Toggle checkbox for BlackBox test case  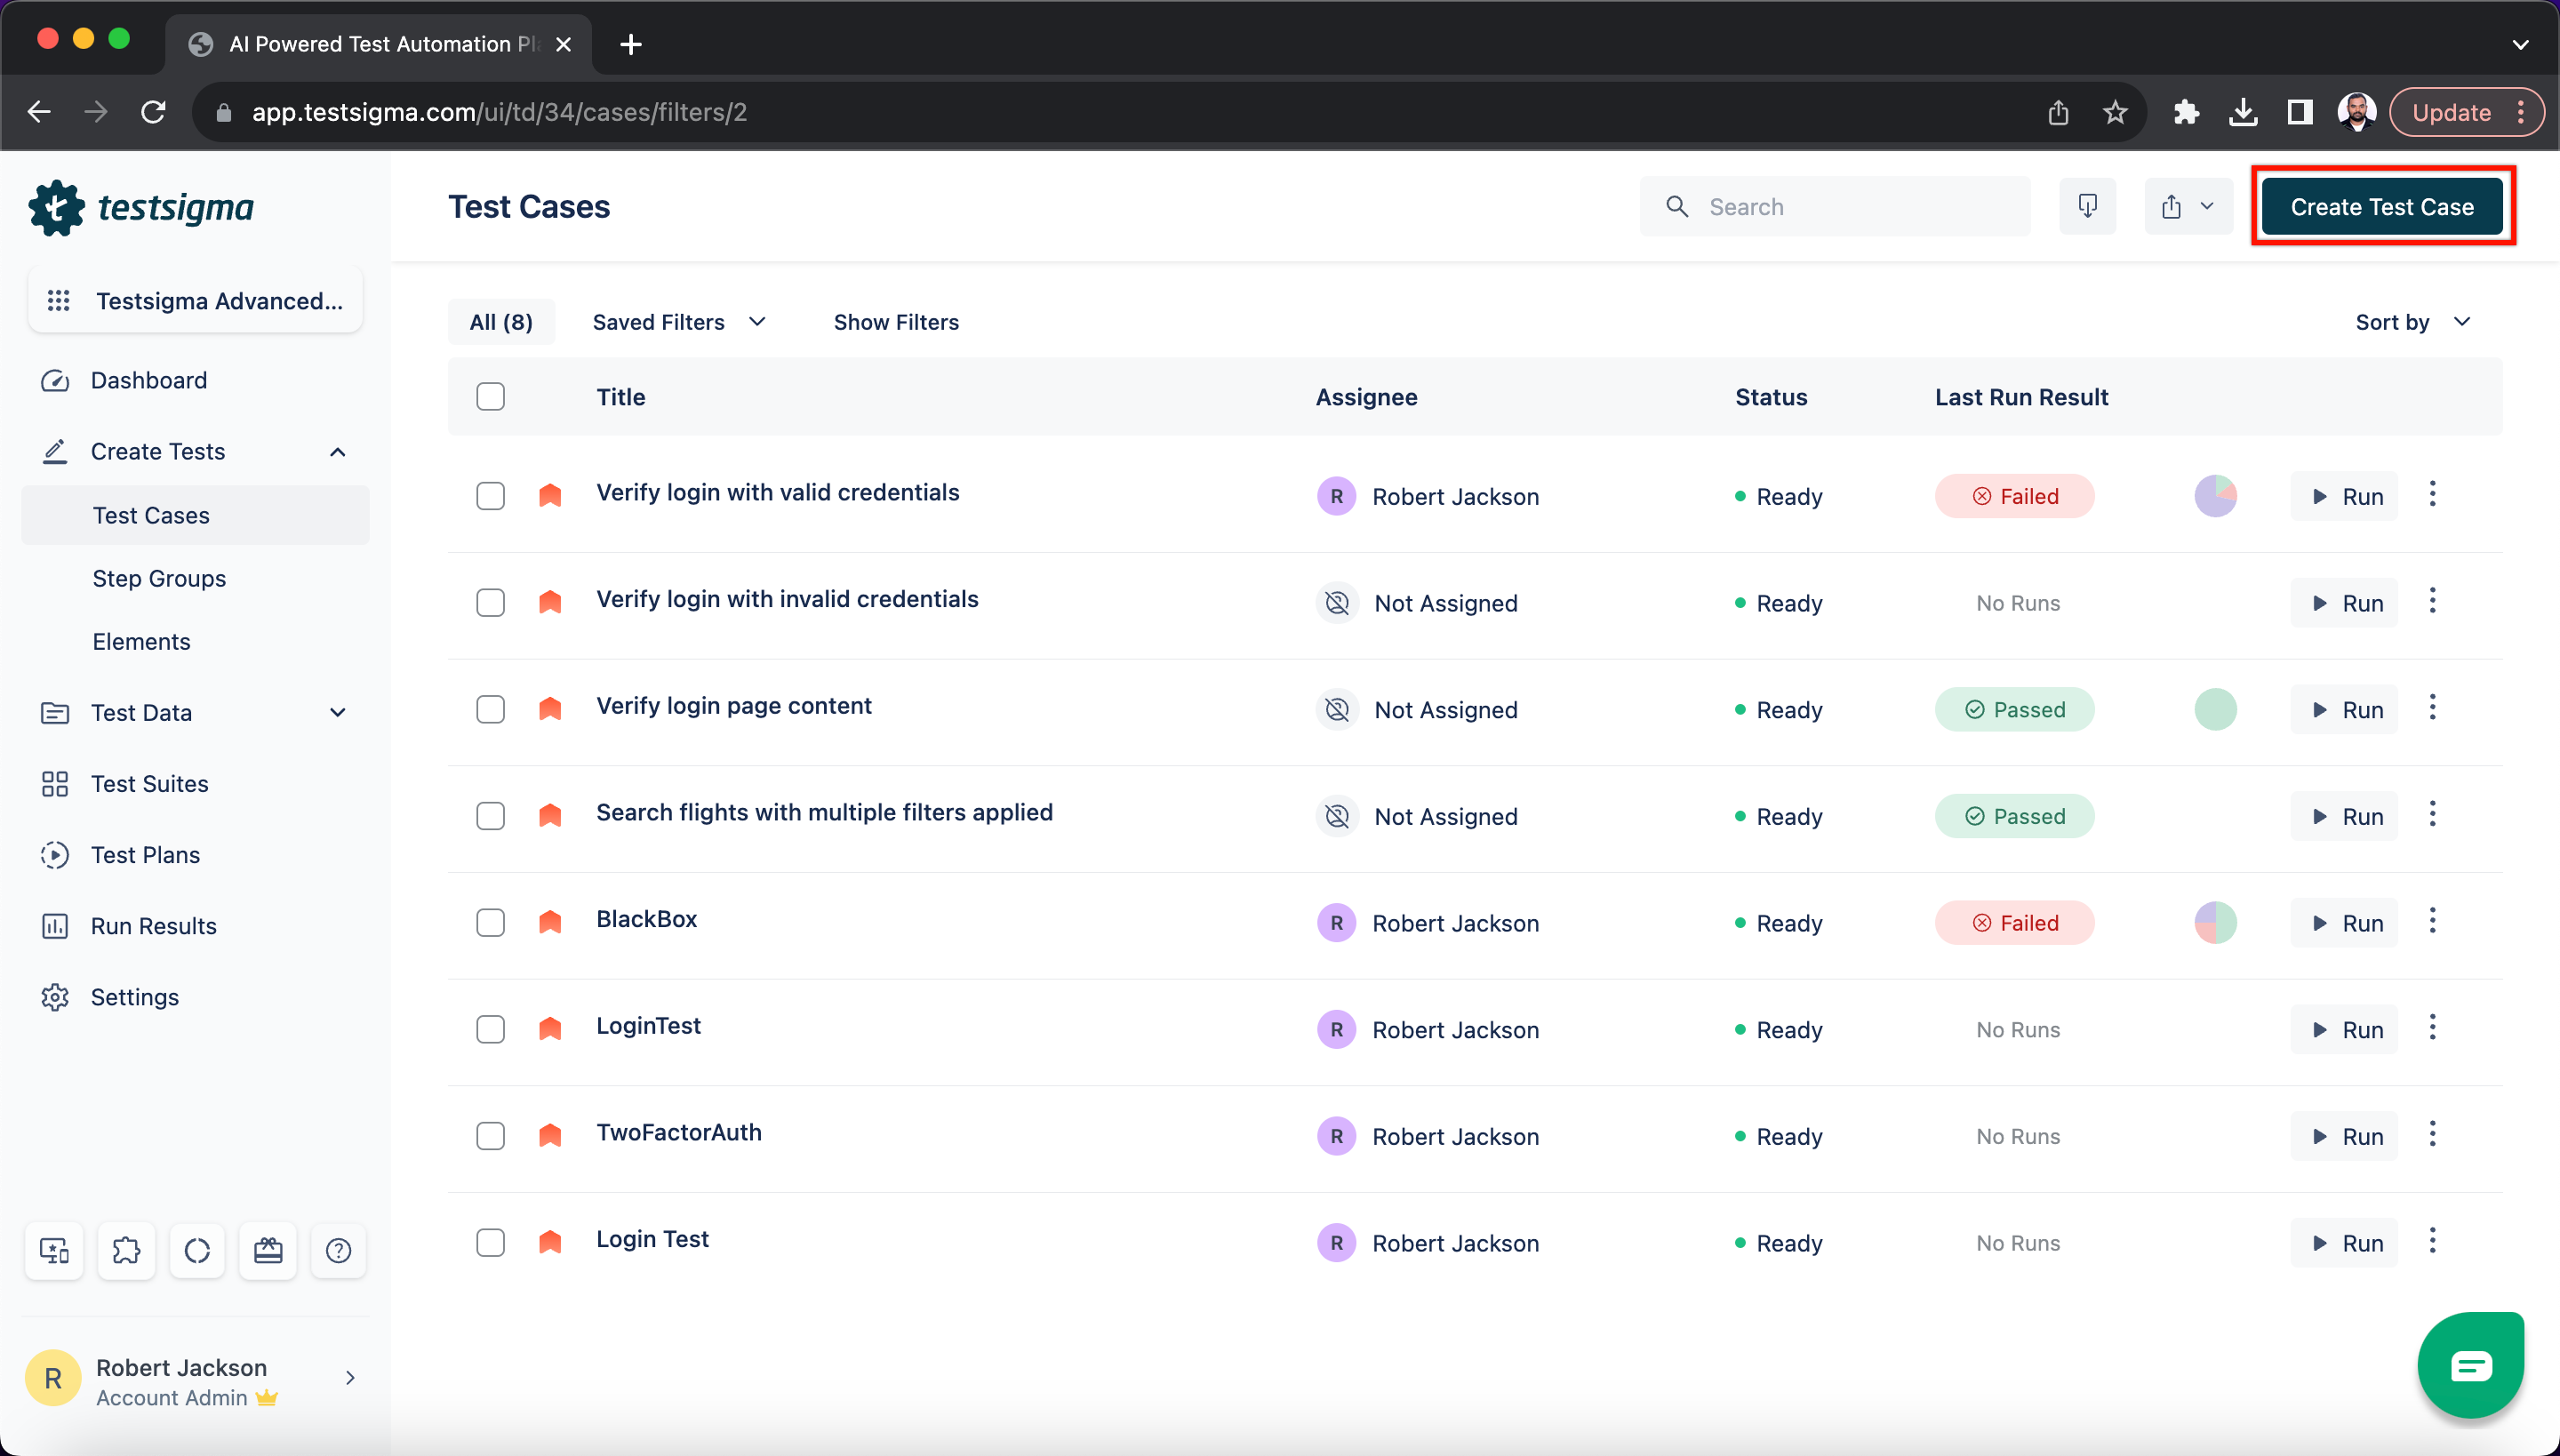click(491, 922)
